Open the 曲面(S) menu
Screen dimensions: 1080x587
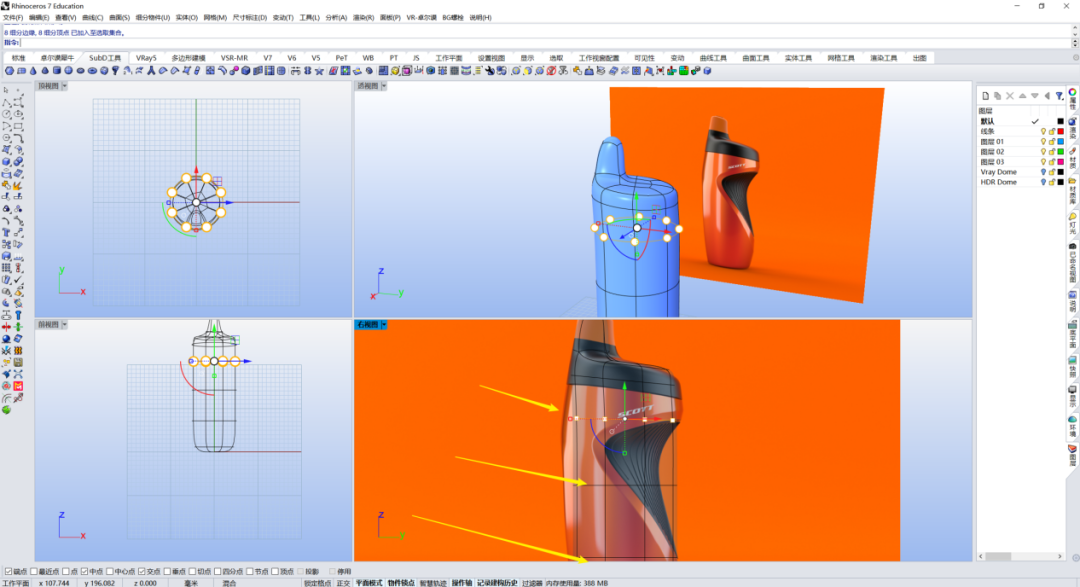(119, 17)
